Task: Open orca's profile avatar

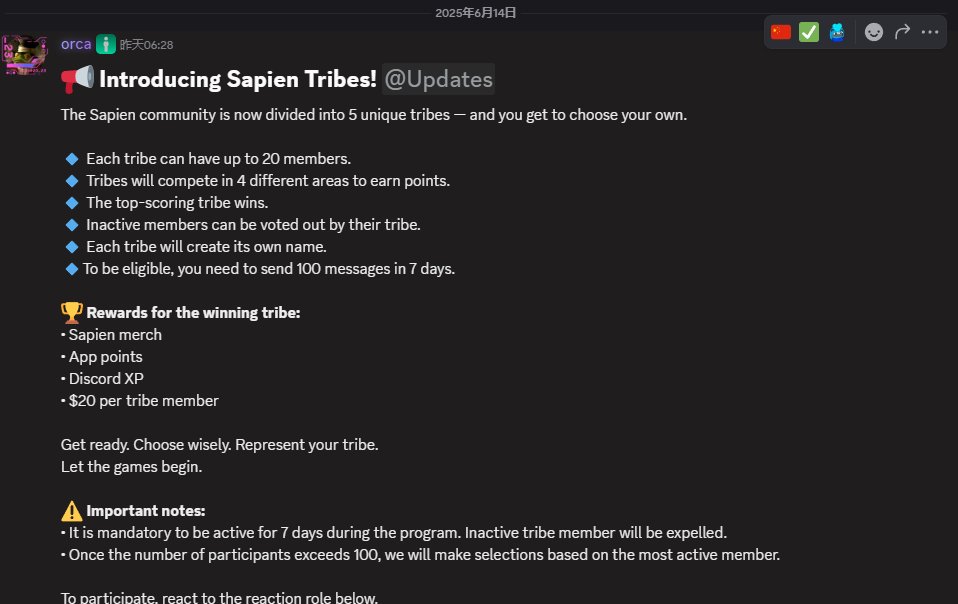Action: coord(25,55)
